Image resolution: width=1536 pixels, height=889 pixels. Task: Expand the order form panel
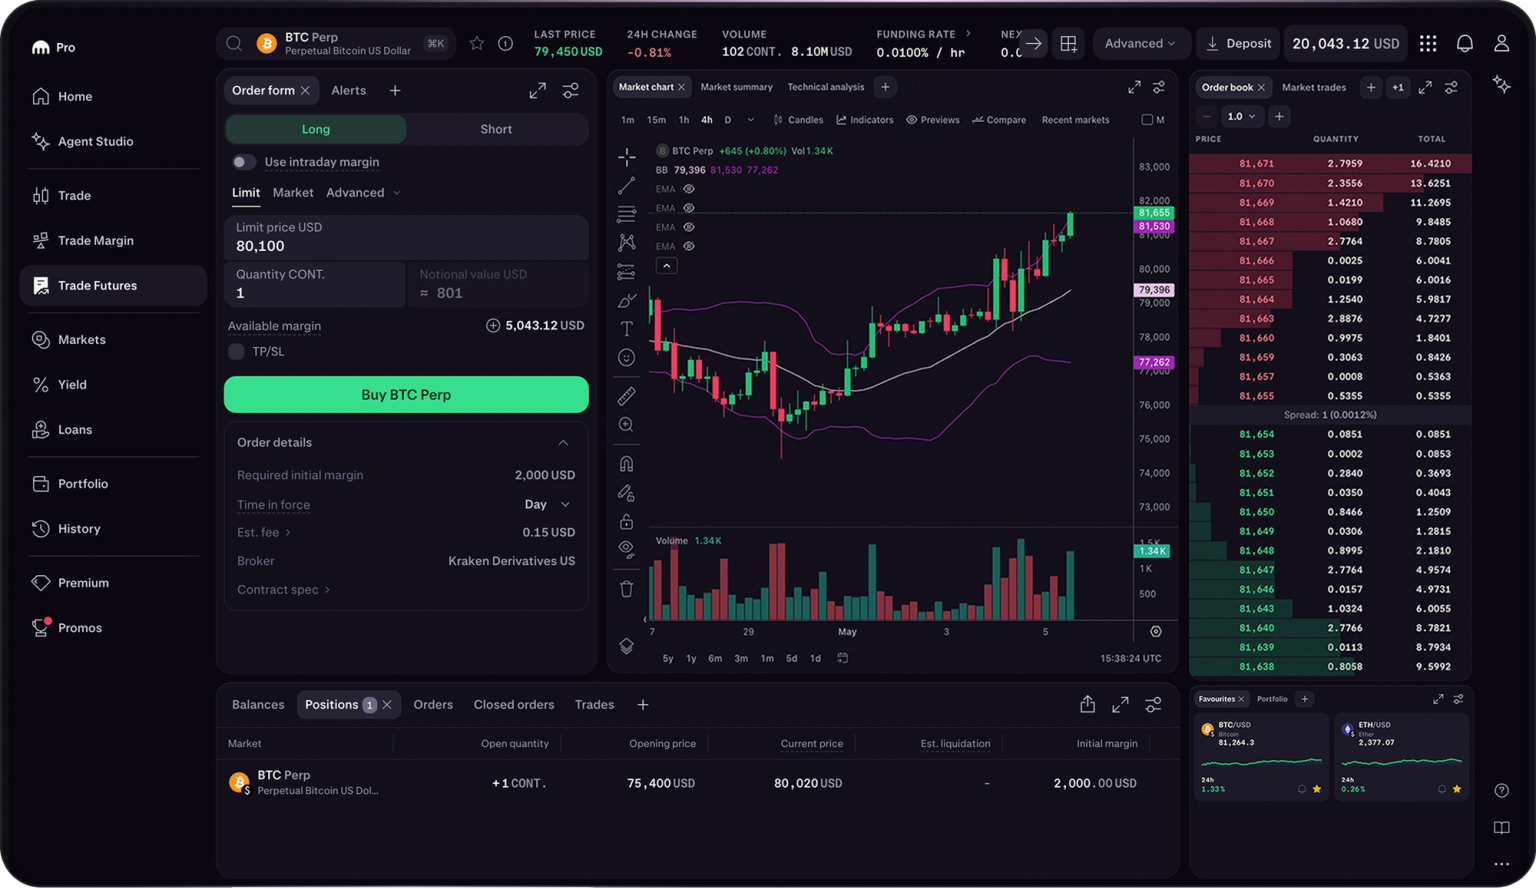[x=537, y=91]
